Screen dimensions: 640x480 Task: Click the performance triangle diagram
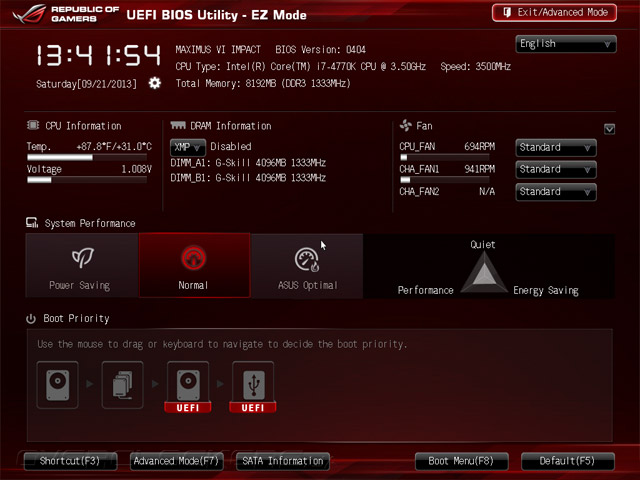[484, 273]
